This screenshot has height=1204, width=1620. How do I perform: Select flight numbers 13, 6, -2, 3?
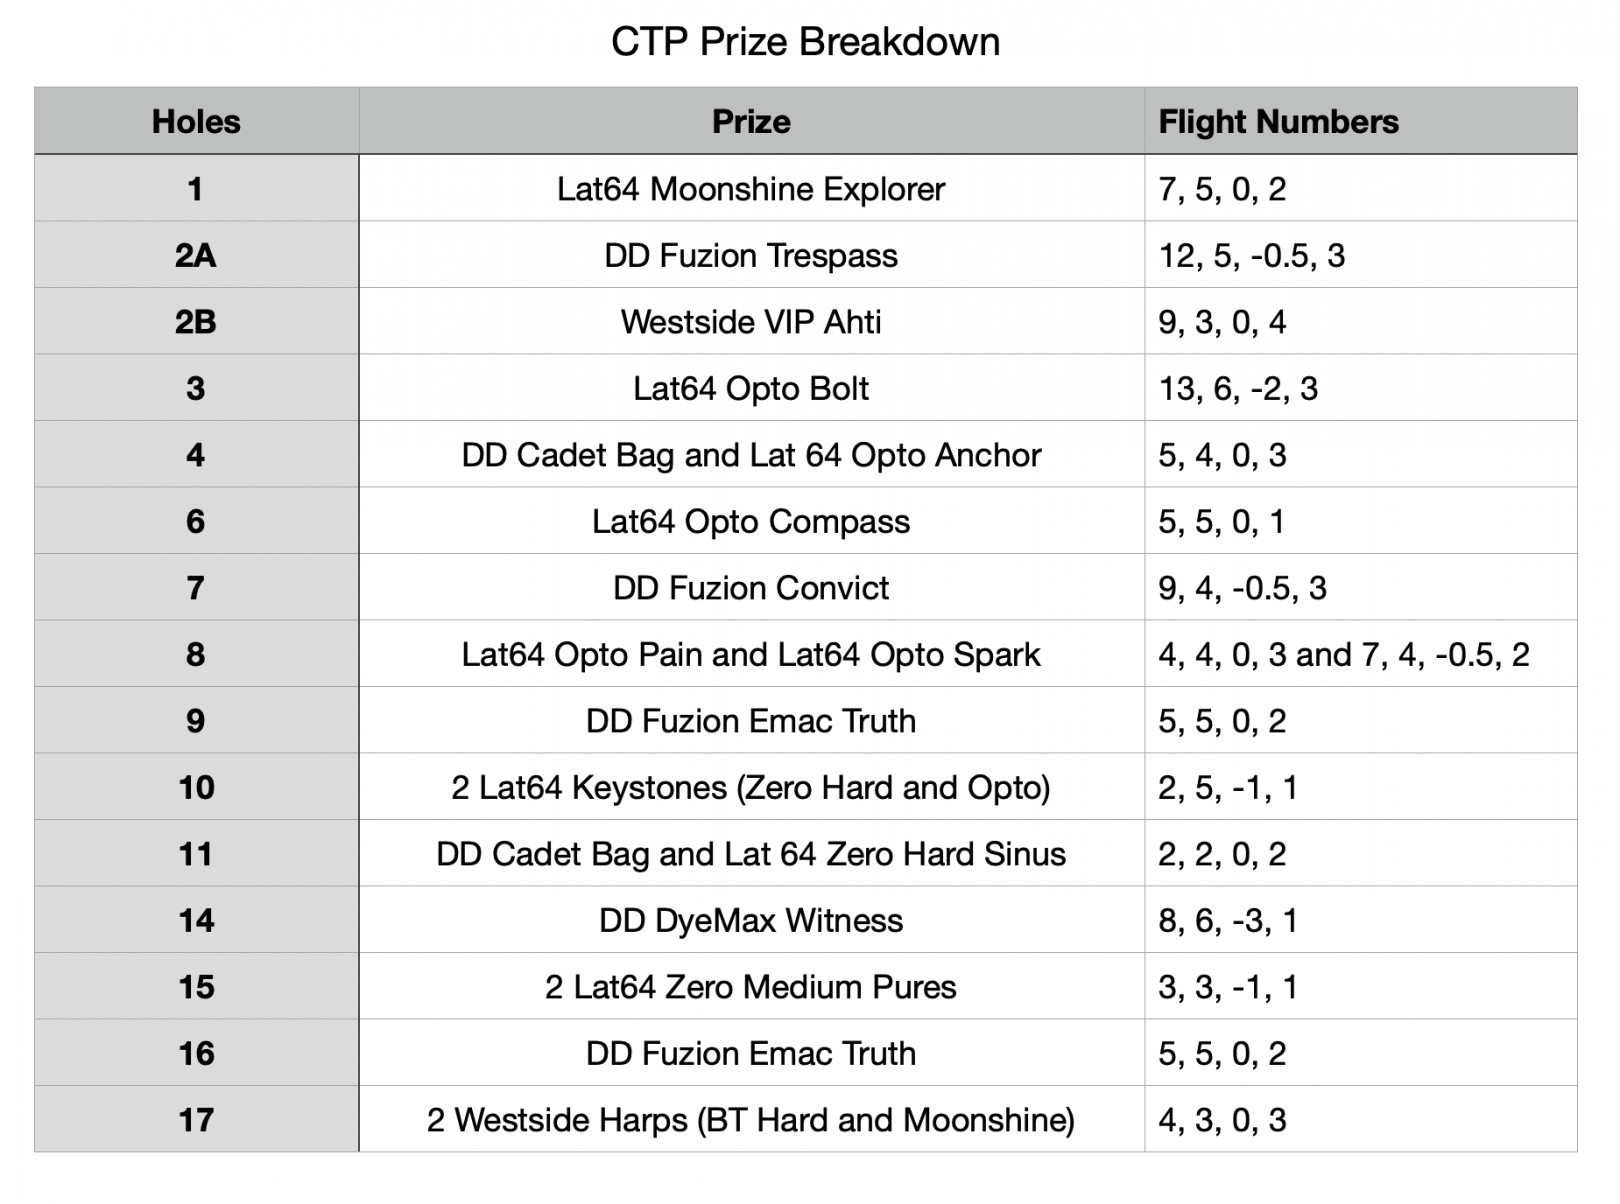point(1238,389)
